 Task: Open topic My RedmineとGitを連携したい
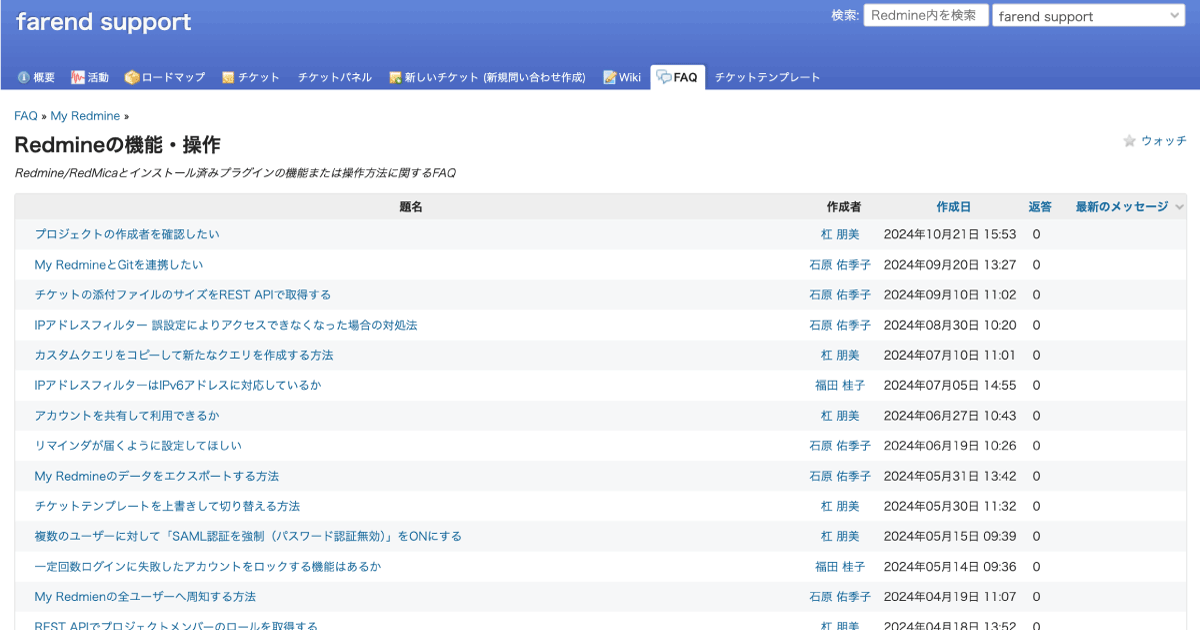(119, 265)
